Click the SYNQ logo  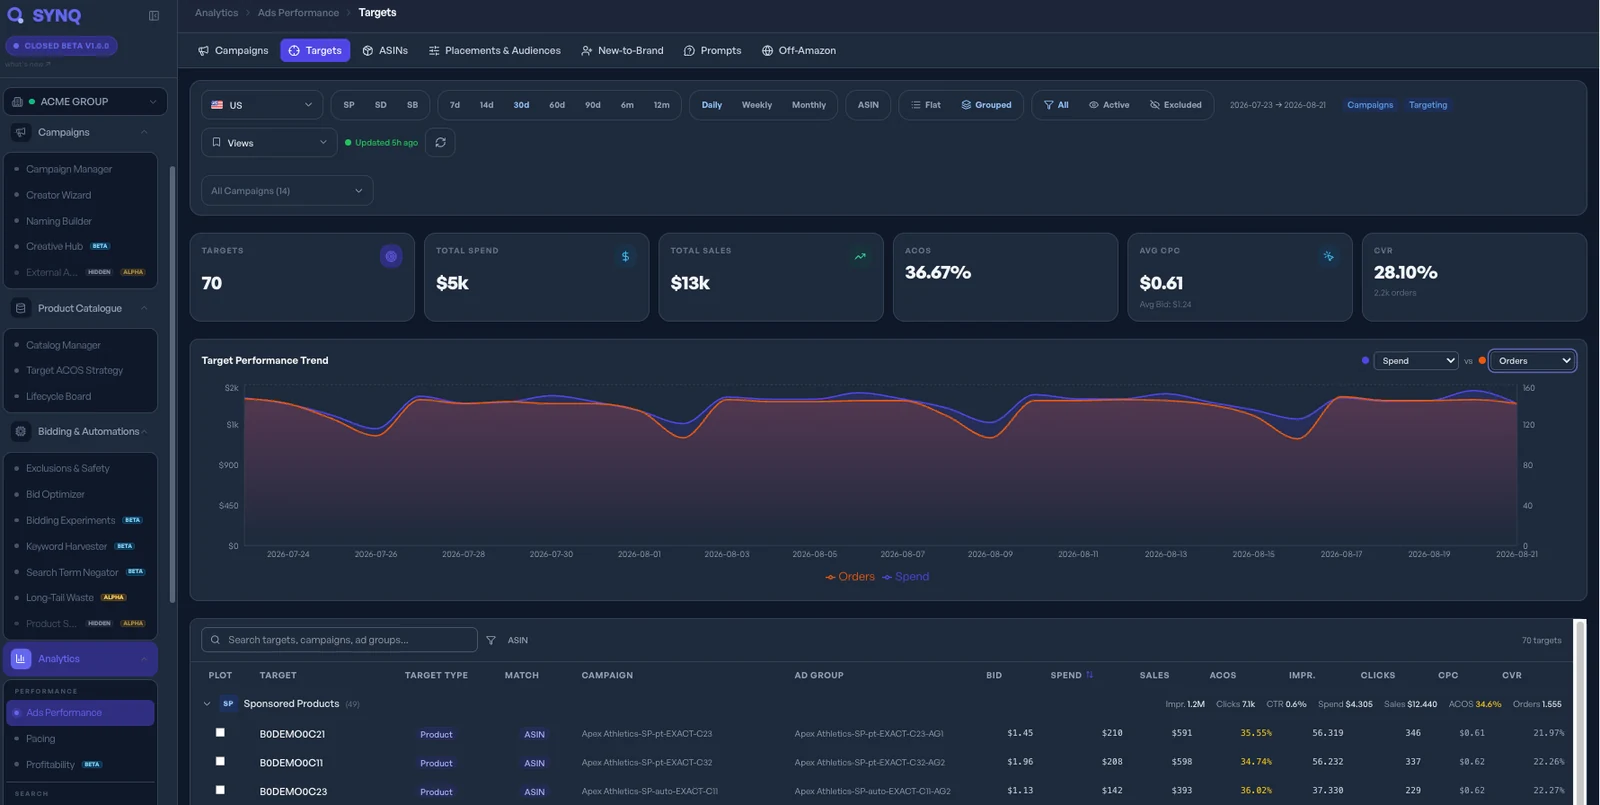pyautogui.click(x=45, y=16)
